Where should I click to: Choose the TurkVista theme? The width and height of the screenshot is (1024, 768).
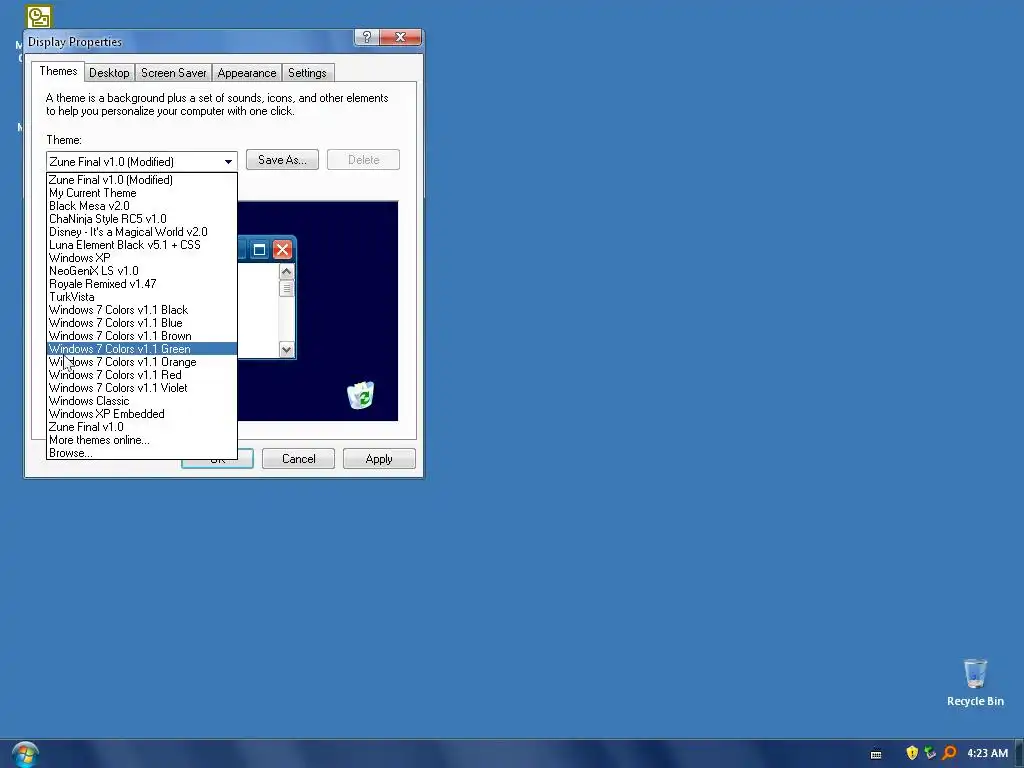pos(142,296)
